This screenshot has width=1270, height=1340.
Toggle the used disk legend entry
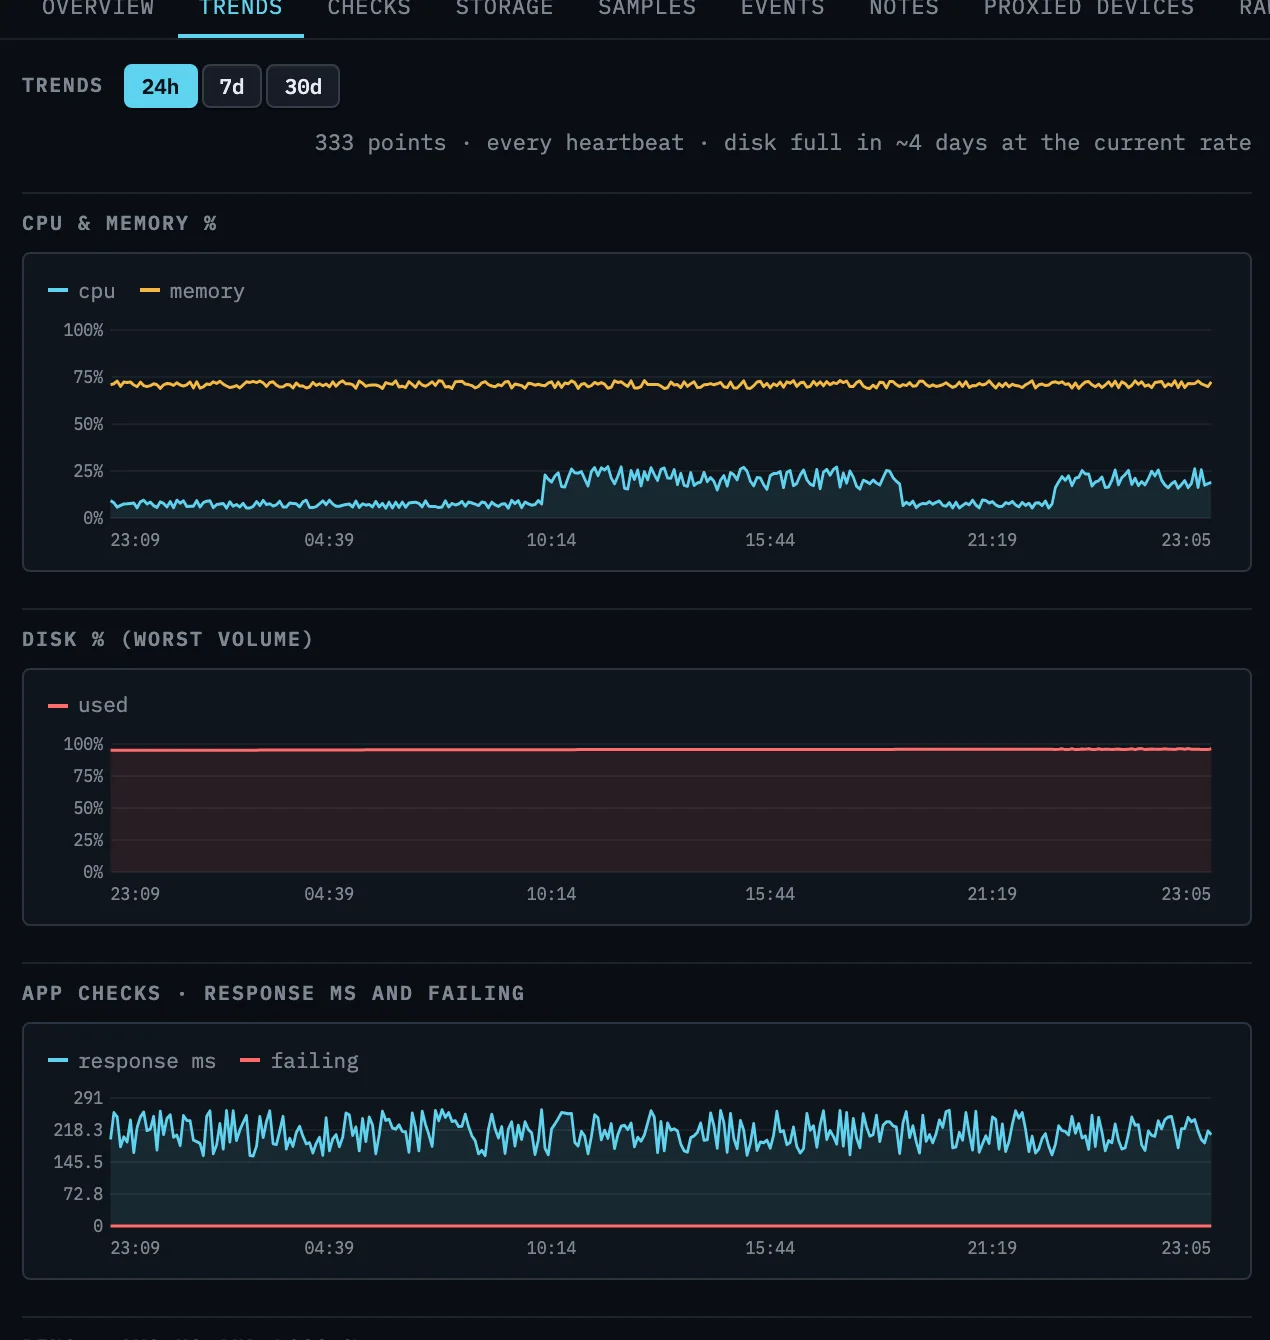click(88, 705)
